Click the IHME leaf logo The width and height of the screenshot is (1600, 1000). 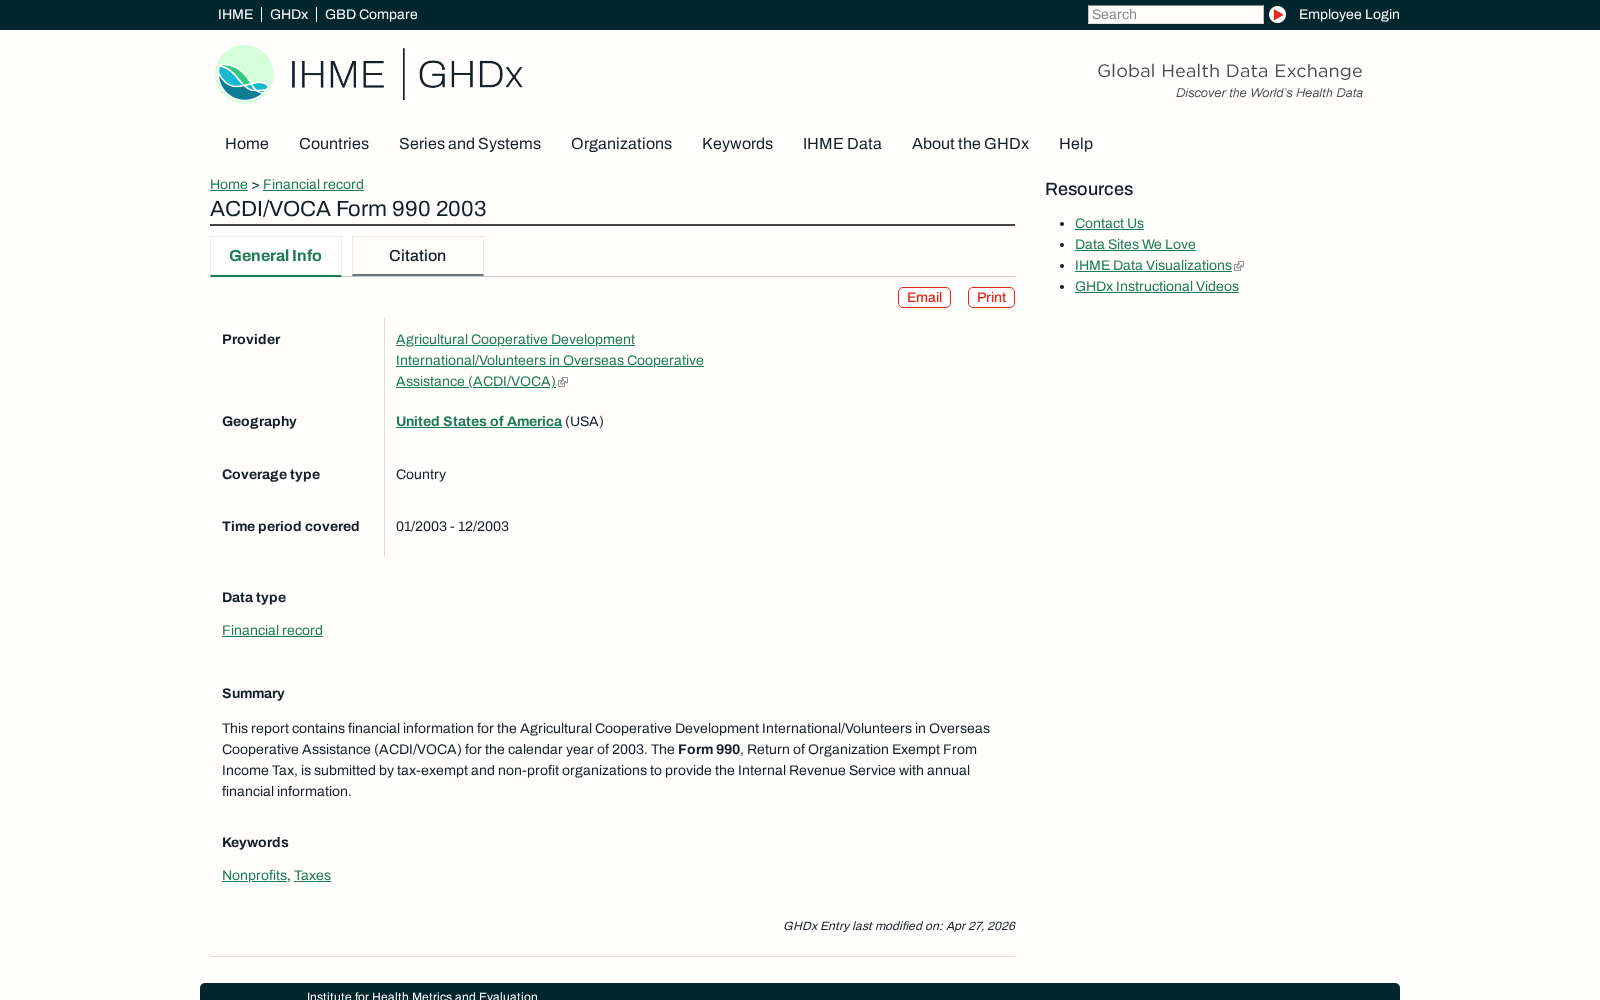tap(245, 74)
